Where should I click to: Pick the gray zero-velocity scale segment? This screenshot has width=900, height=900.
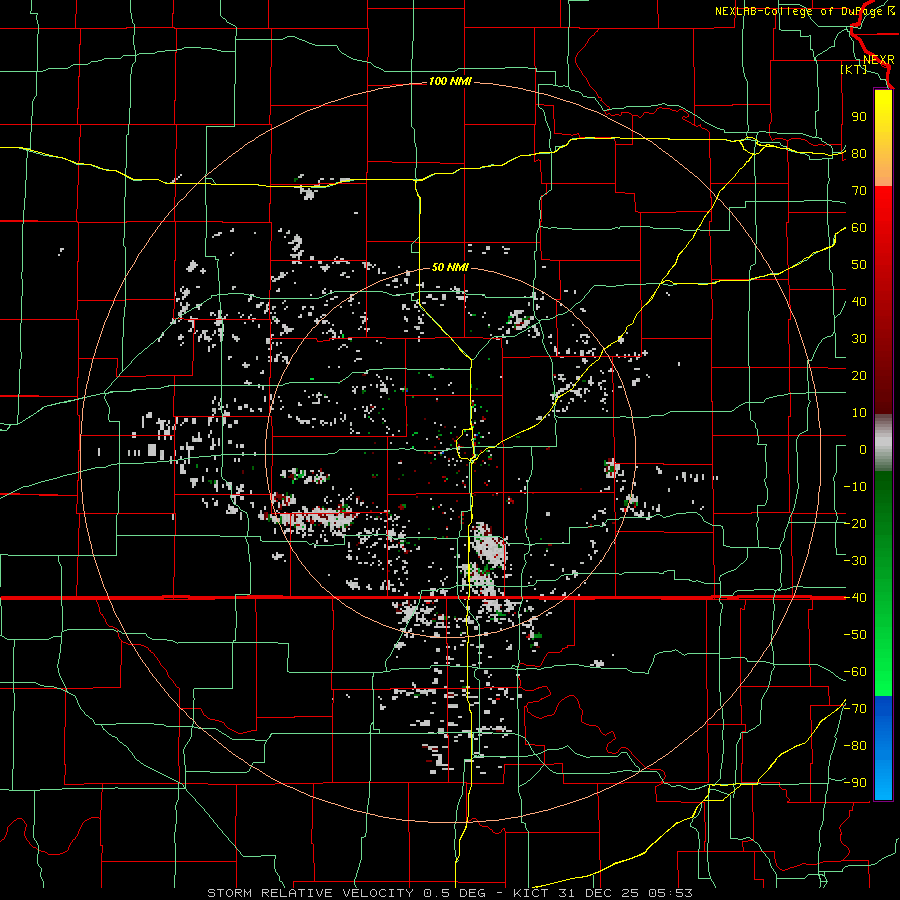tap(883, 442)
